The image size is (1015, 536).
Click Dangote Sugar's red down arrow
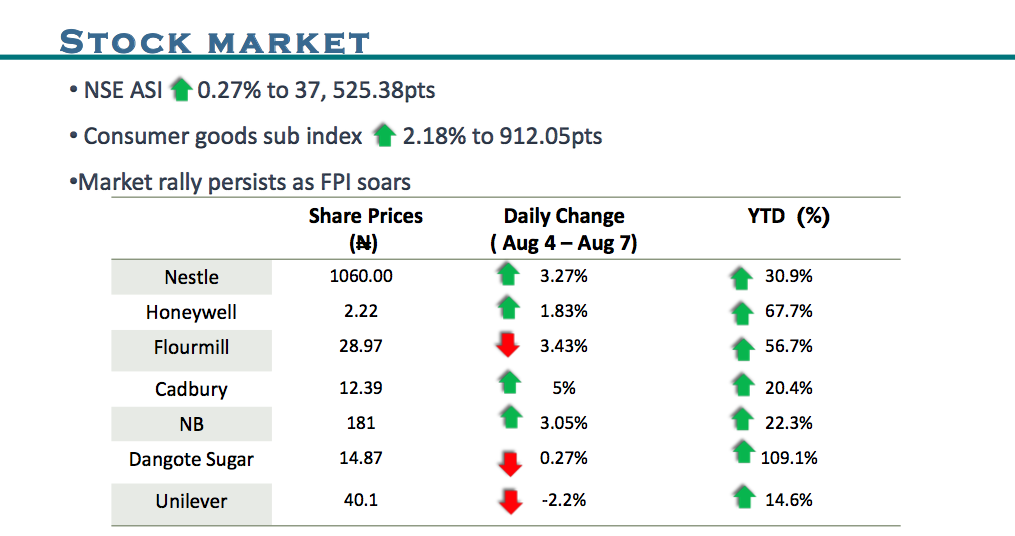click(x=509, y=461)
